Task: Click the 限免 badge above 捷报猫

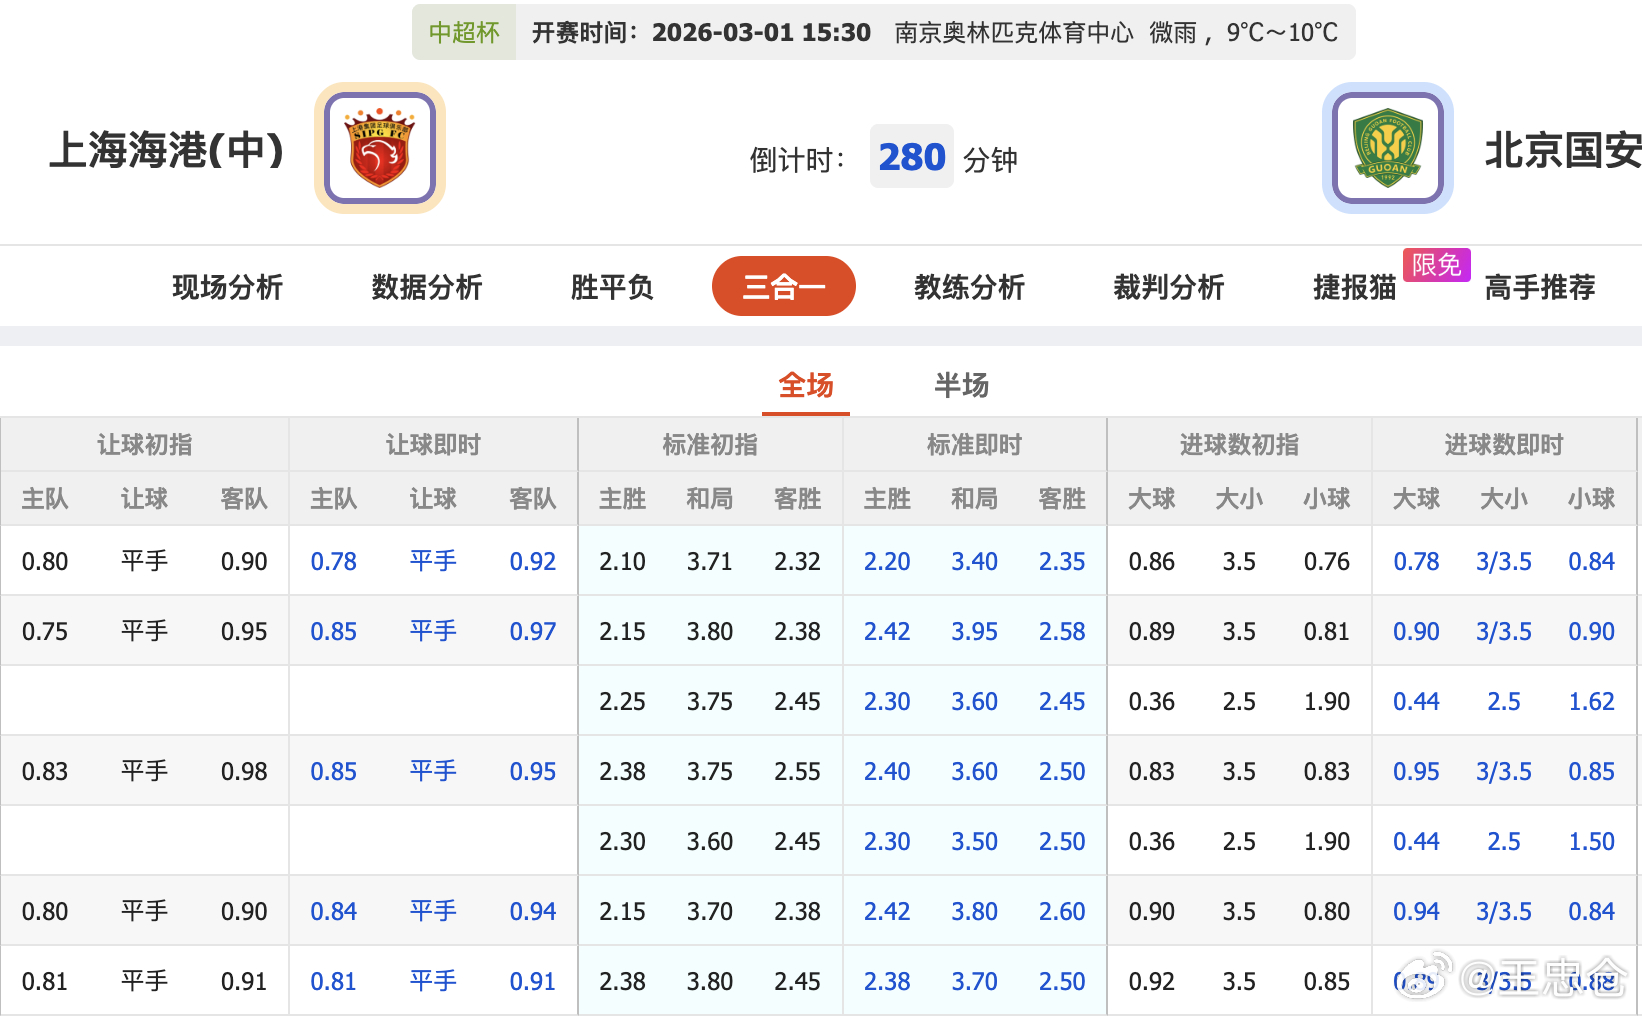Action: click(1437, 265)
